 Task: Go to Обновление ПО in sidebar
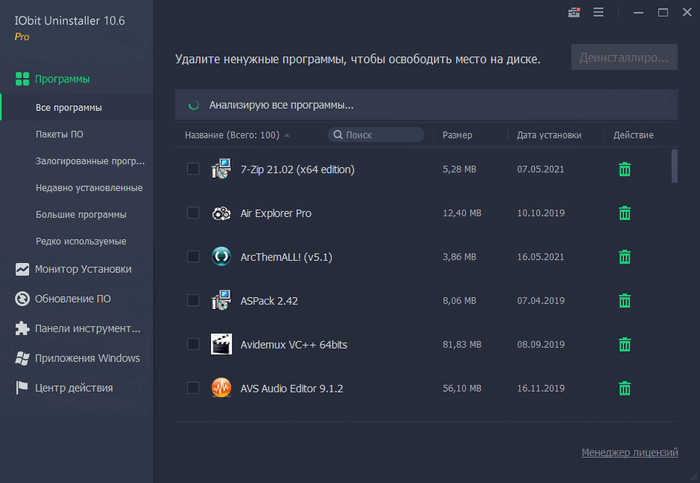pos(72,299)
